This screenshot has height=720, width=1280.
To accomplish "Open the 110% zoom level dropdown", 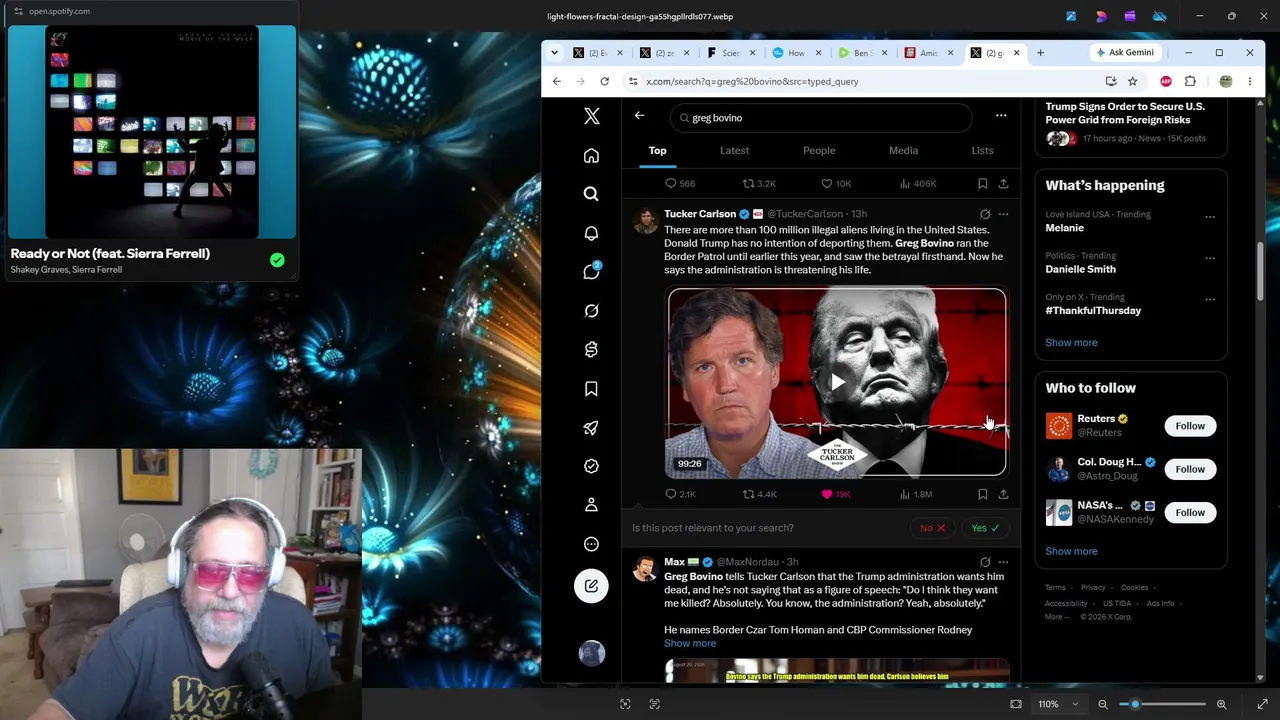I will (1058, 704).
